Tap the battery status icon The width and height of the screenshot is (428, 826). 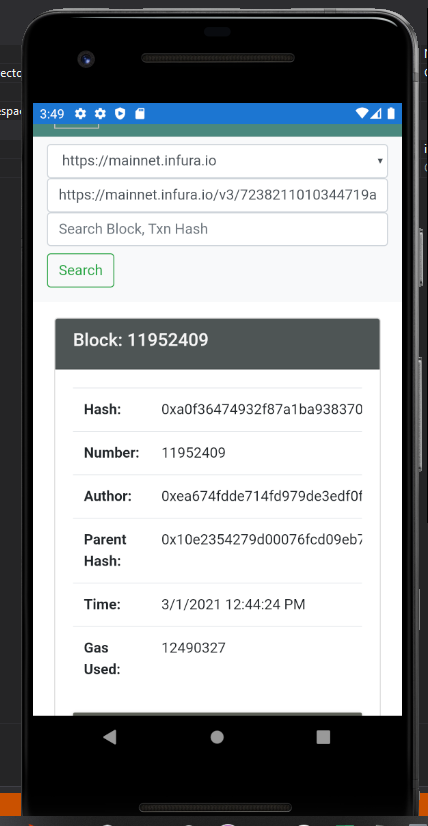point(391,113)
